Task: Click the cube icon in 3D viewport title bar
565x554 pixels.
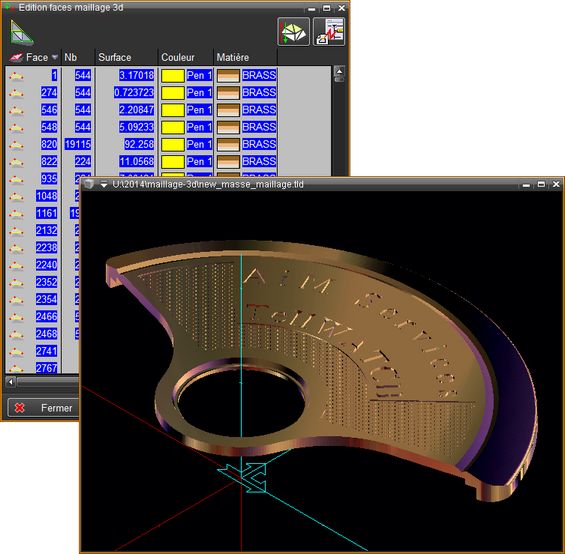Action: [x=89, y=184]
